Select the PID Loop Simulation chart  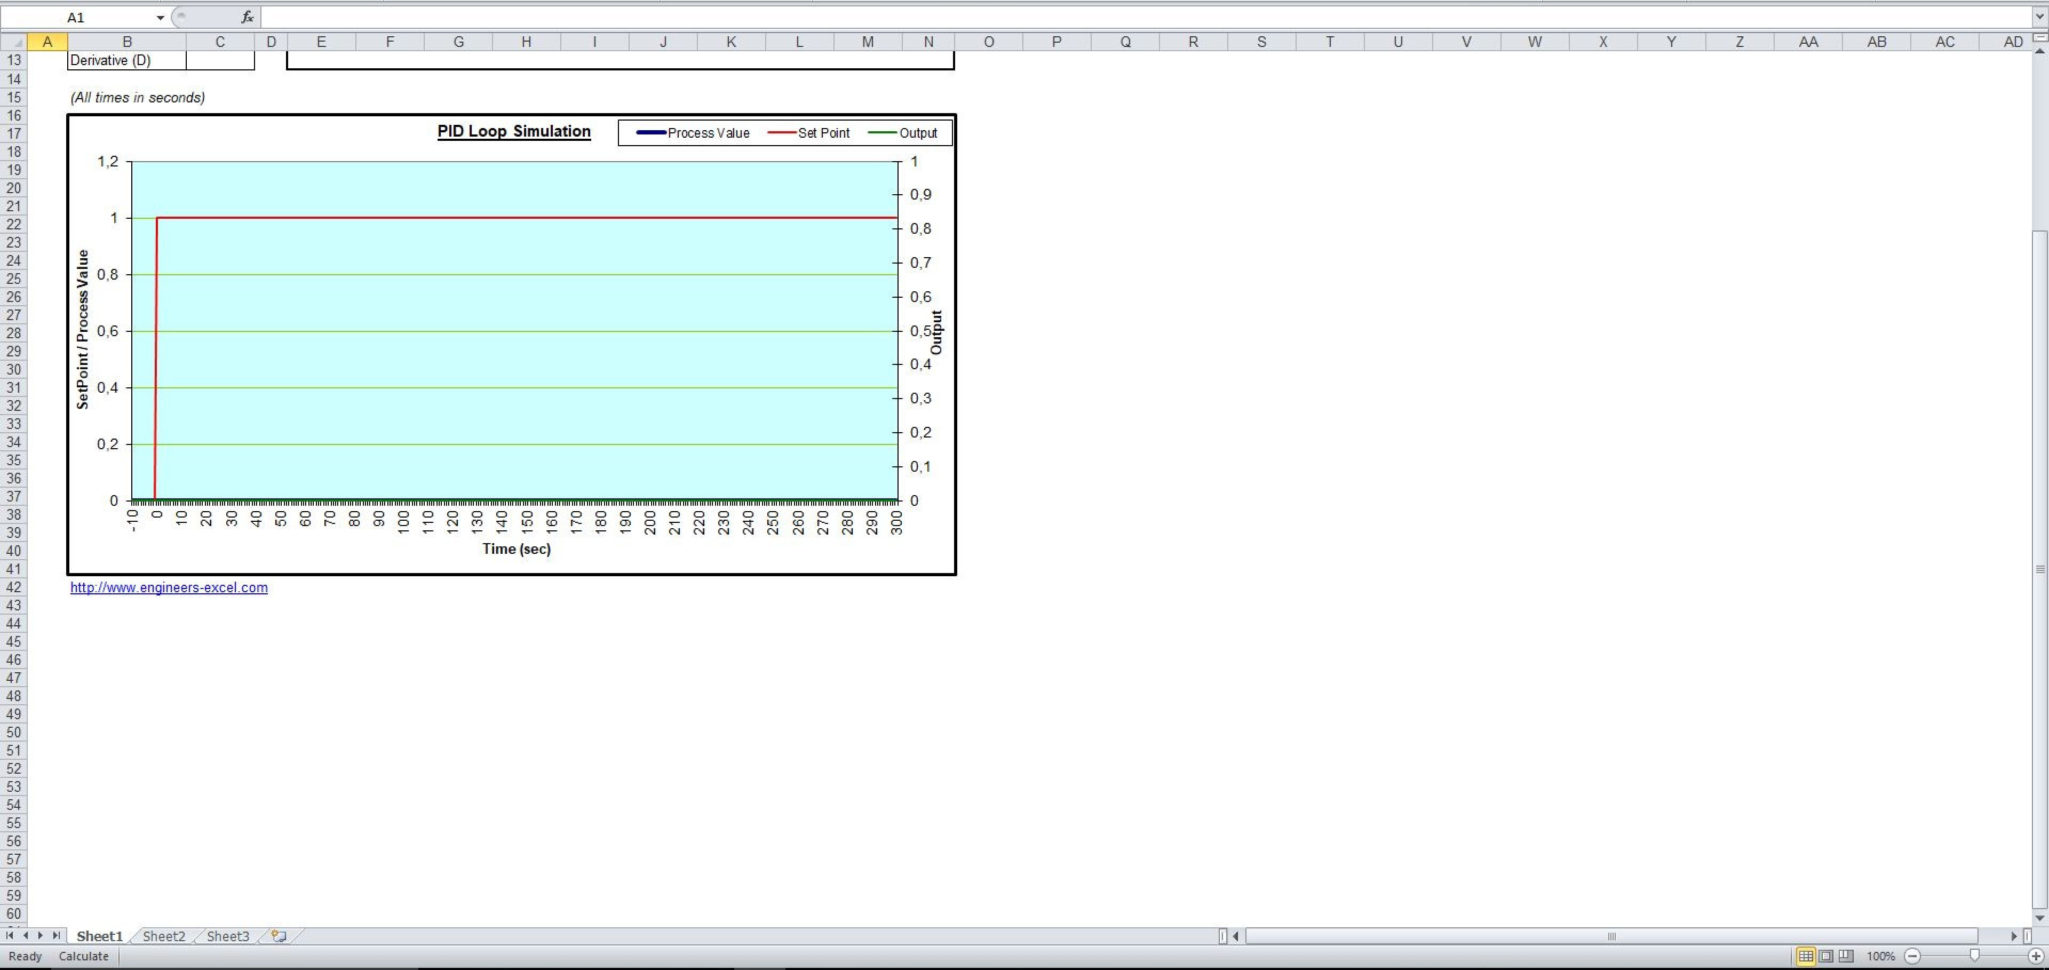tap(511, 344)
